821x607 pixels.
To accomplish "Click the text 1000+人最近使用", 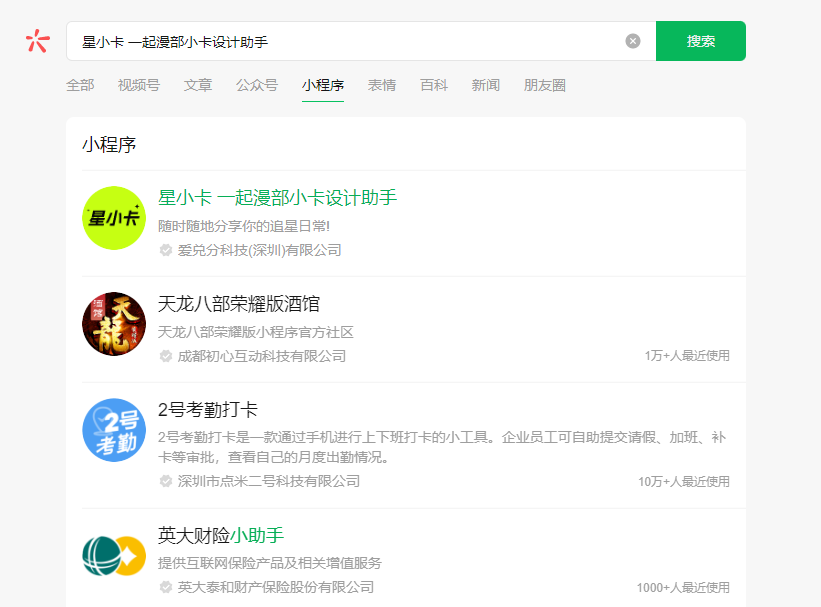I will tap(683, 588).
